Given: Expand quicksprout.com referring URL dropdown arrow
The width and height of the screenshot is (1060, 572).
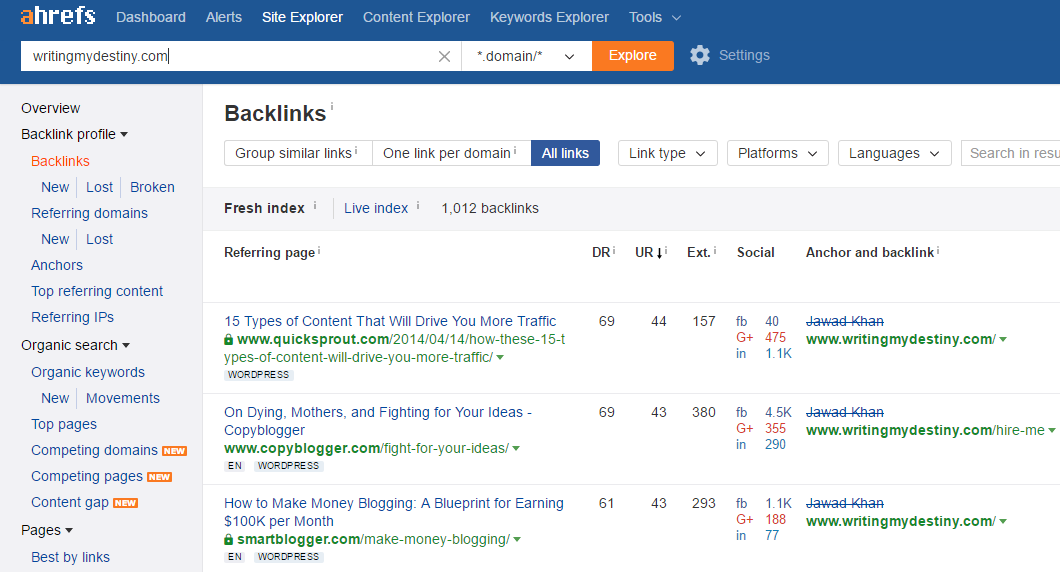Looking at the screenshot, I should pyautogui.click(x=500, y=358).
